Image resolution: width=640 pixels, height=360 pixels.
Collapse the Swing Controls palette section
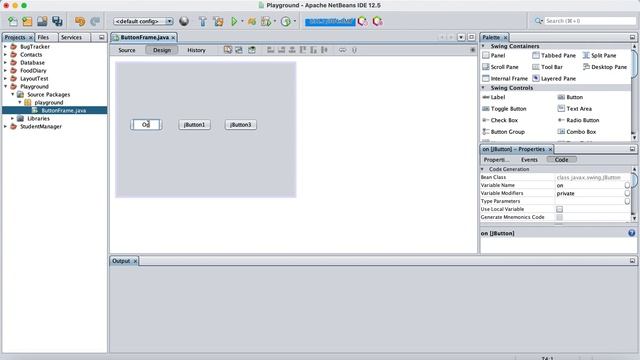point(483,88)
